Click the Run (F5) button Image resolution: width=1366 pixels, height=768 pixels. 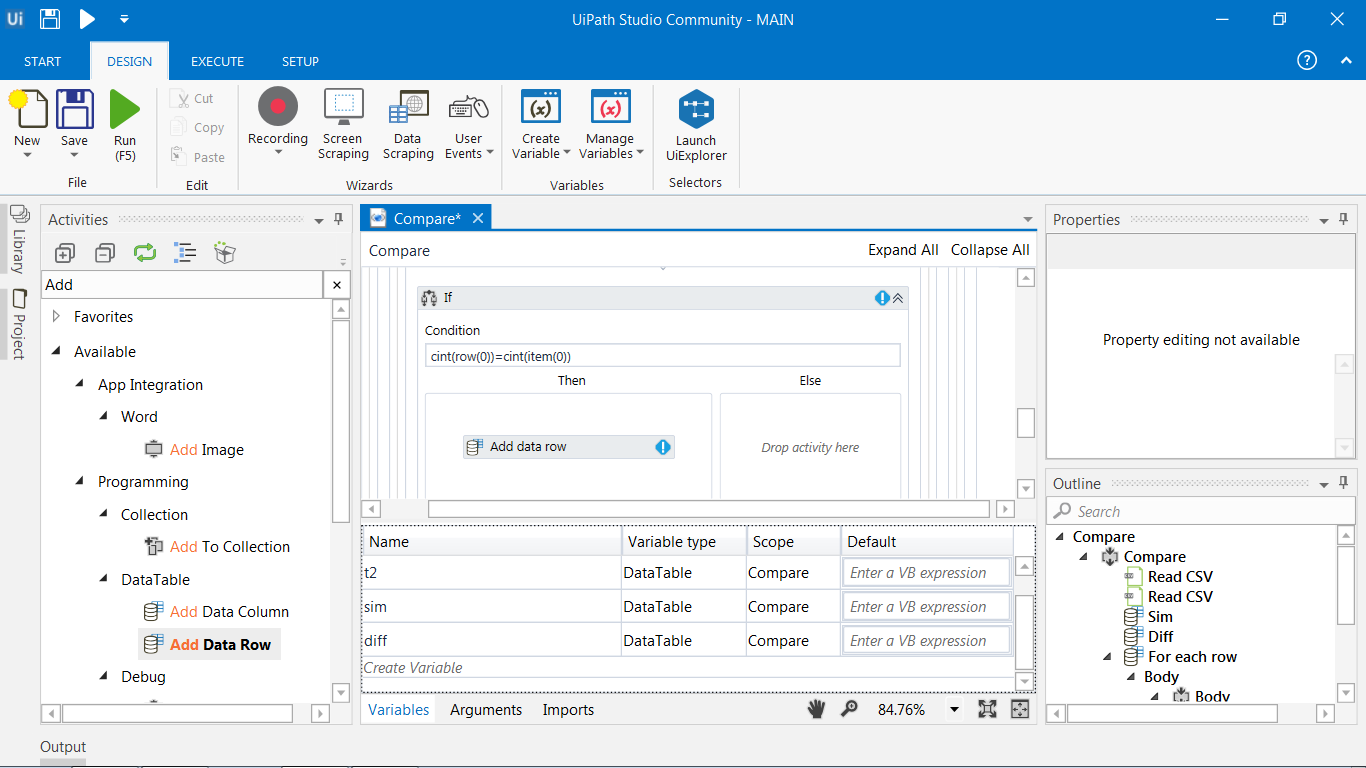(125, 110)
